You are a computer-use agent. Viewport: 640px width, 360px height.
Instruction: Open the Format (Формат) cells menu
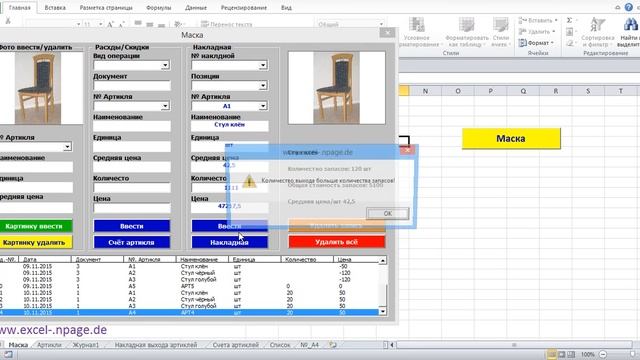537,43
